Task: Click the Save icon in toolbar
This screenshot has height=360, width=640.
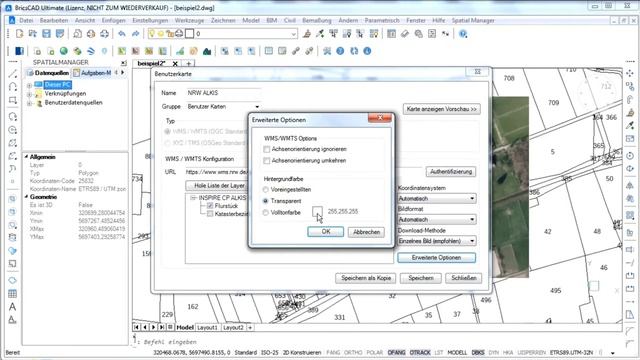Action: [46, 34]
